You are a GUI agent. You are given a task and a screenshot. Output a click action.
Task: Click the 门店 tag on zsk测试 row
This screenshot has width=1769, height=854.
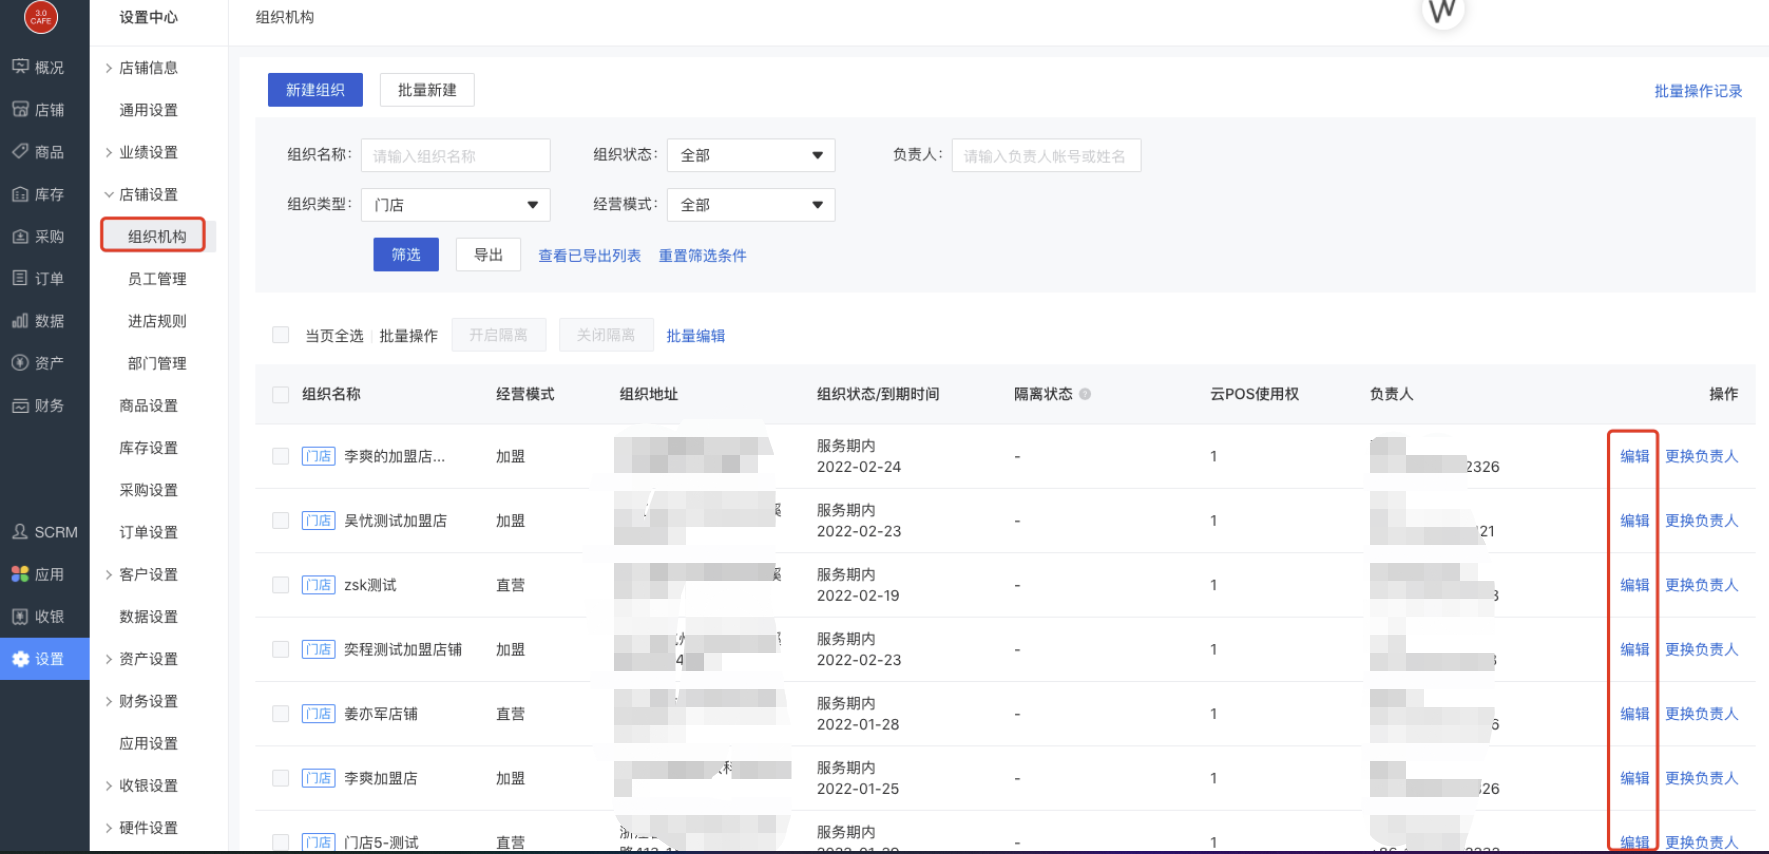point(318,585)
